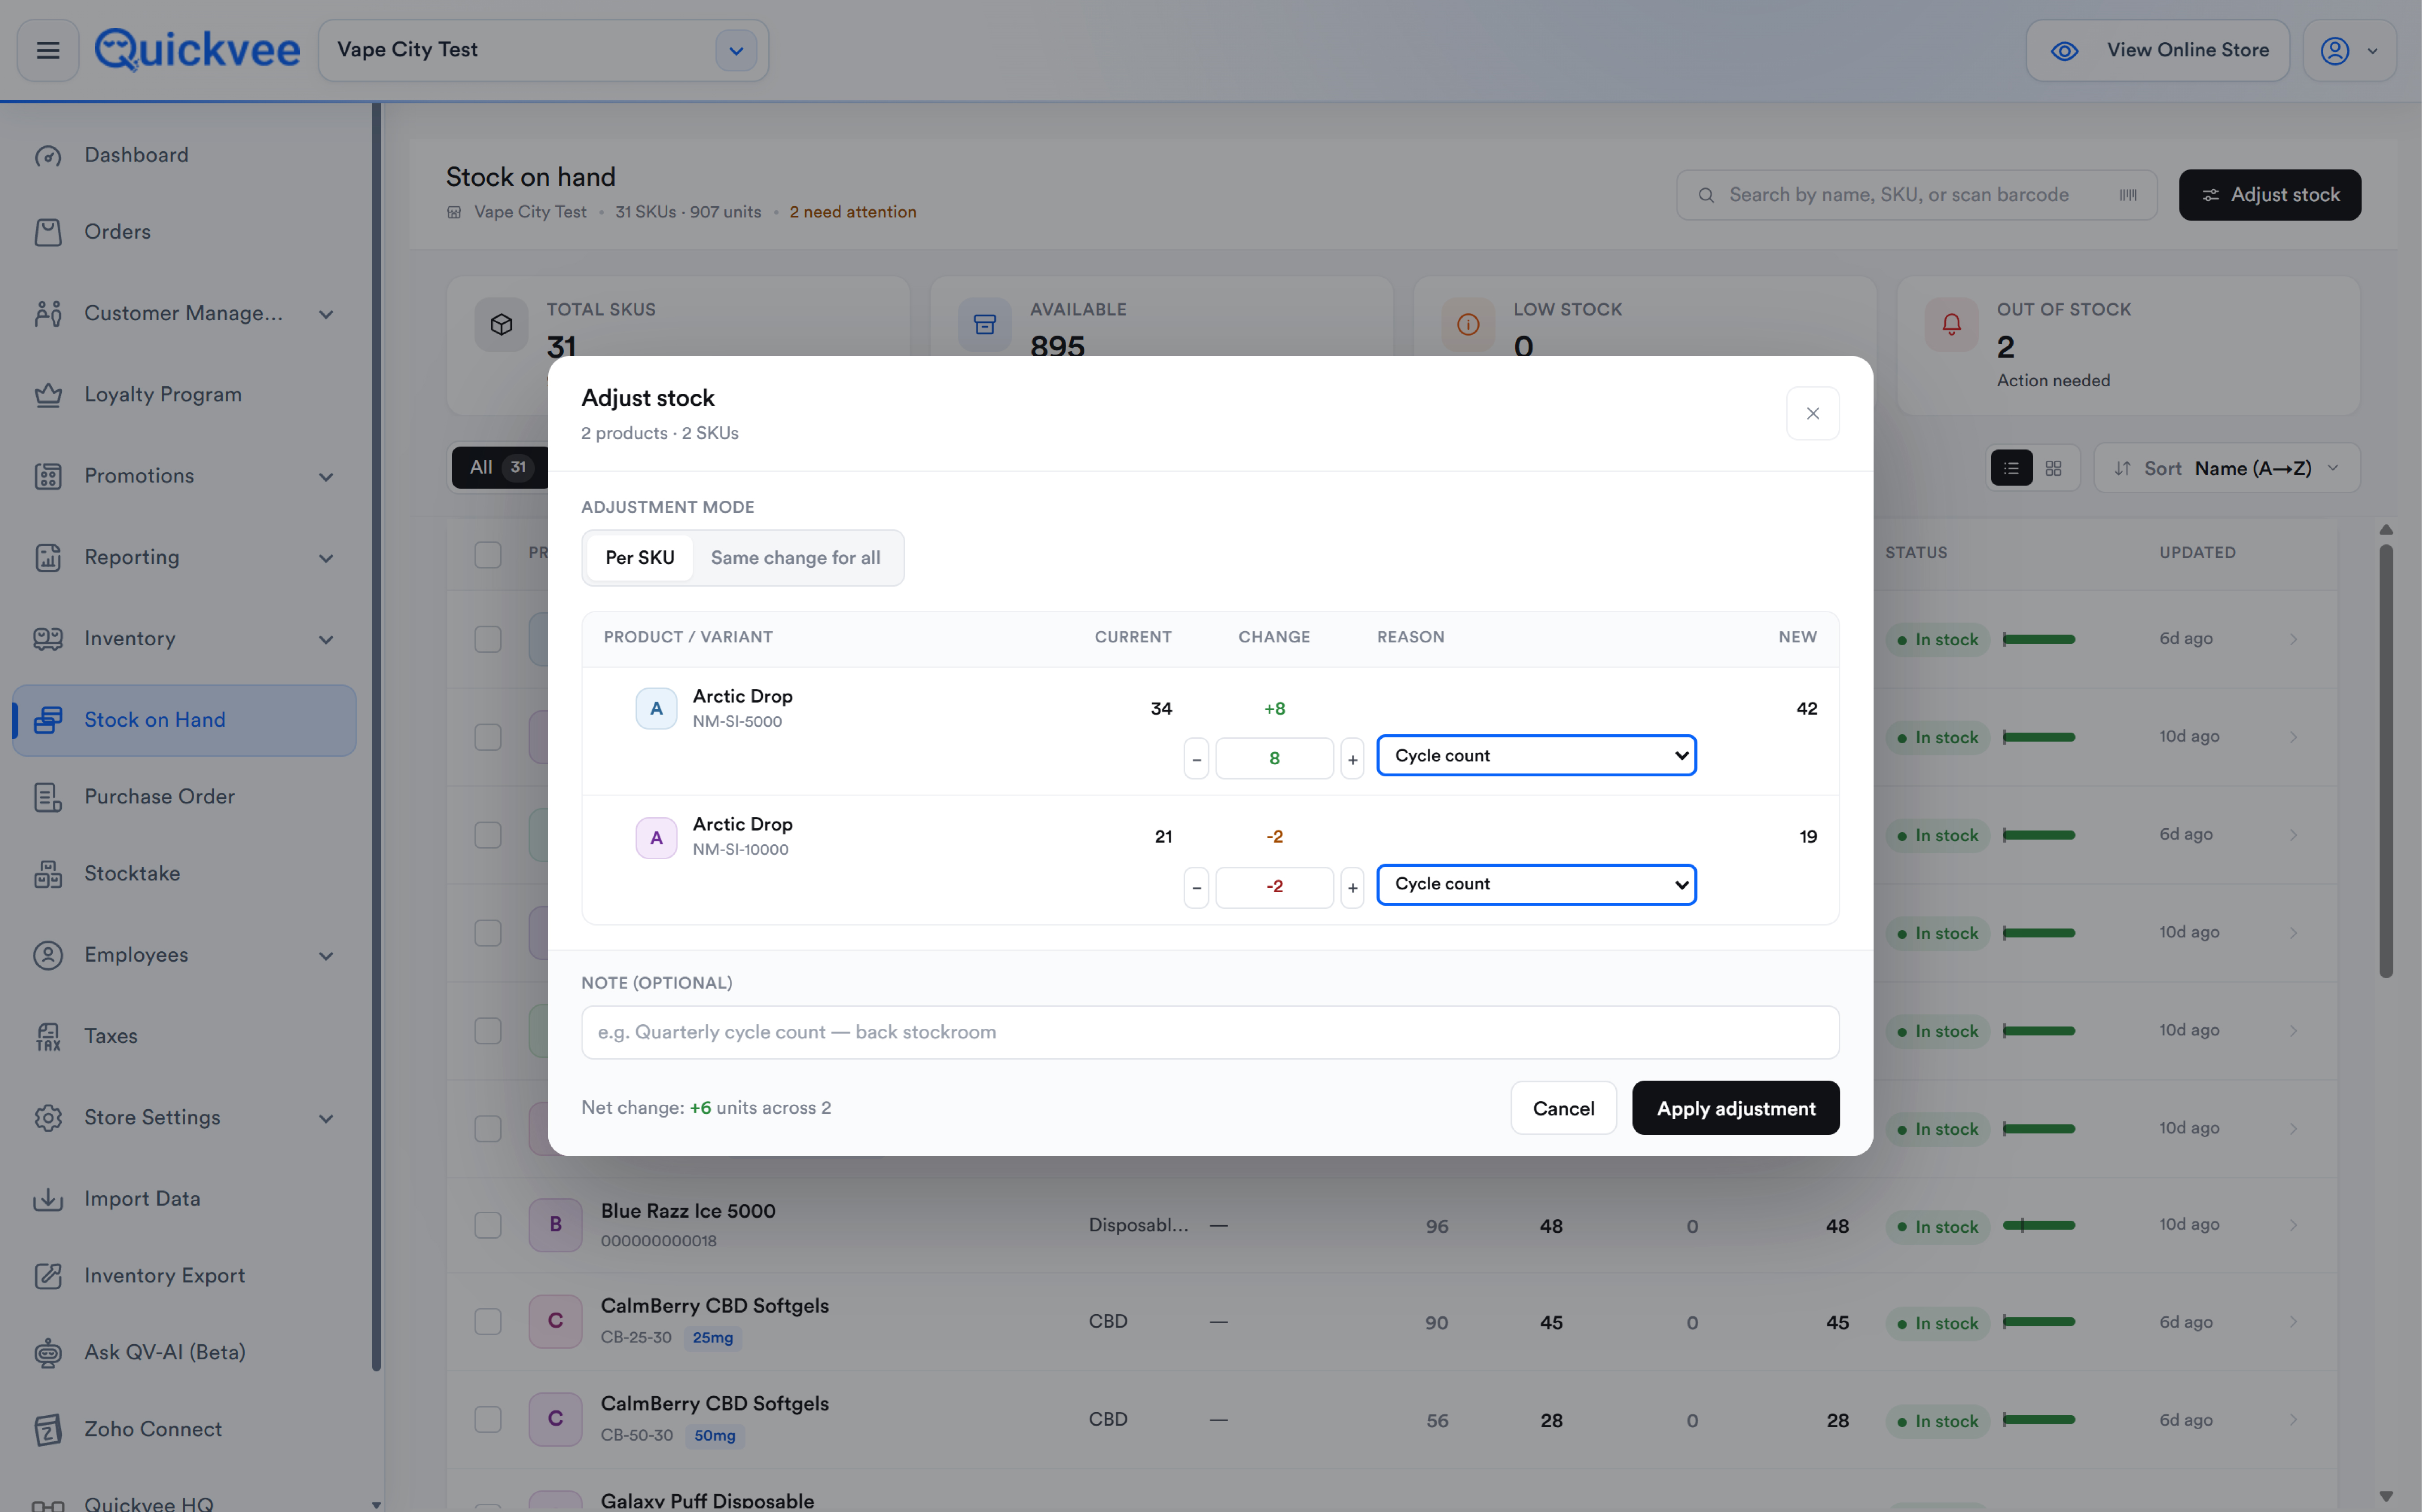The width and height of the screenshot is (2422, 1512).
Task: Click the Inventory Export icon
Action: click(48, 1276)
